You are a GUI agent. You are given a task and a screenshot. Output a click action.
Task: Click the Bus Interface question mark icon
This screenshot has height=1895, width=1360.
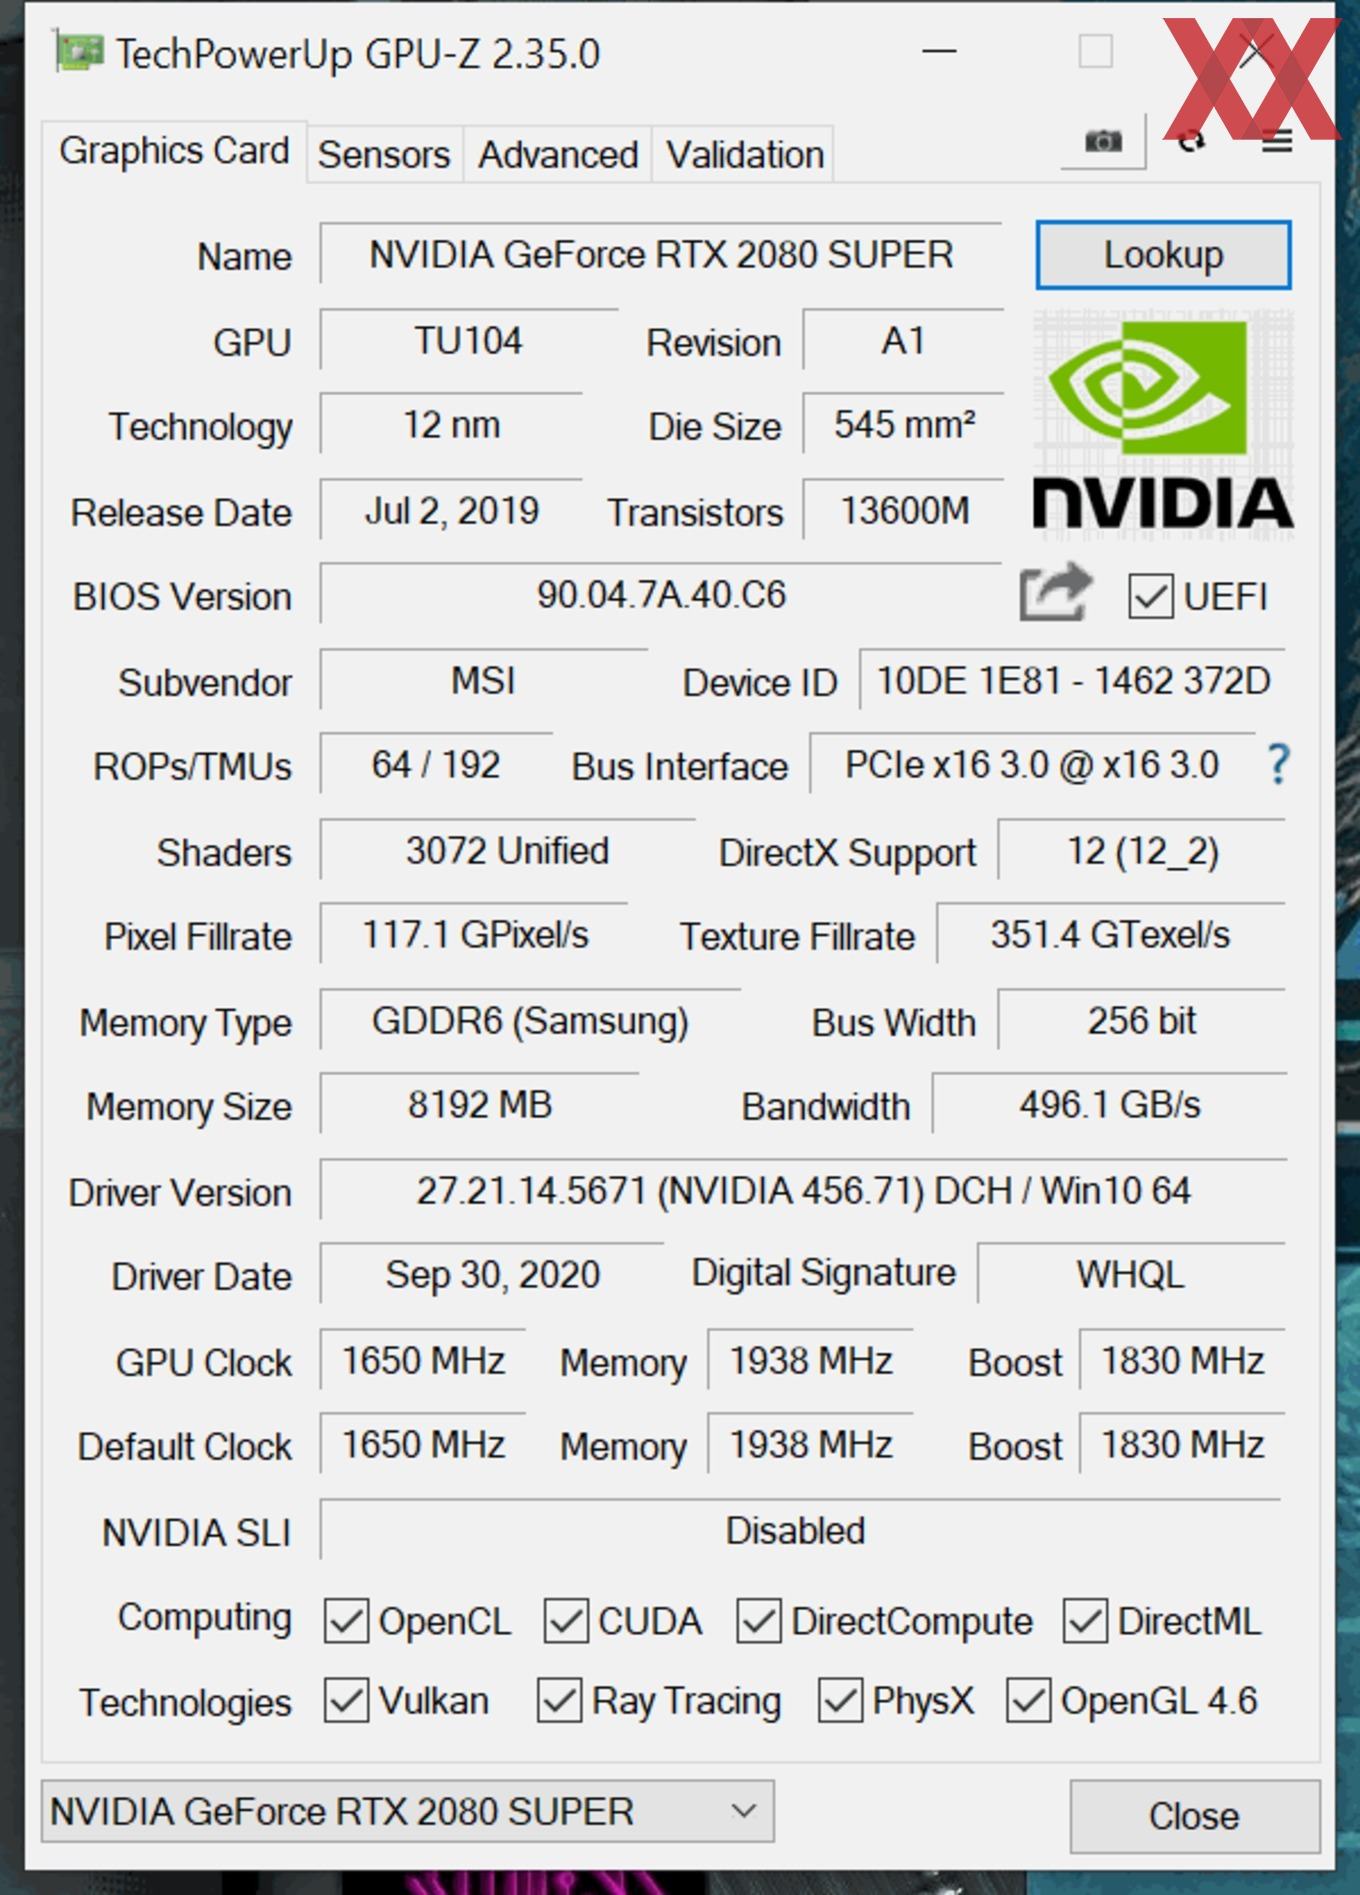(1277, 765)
